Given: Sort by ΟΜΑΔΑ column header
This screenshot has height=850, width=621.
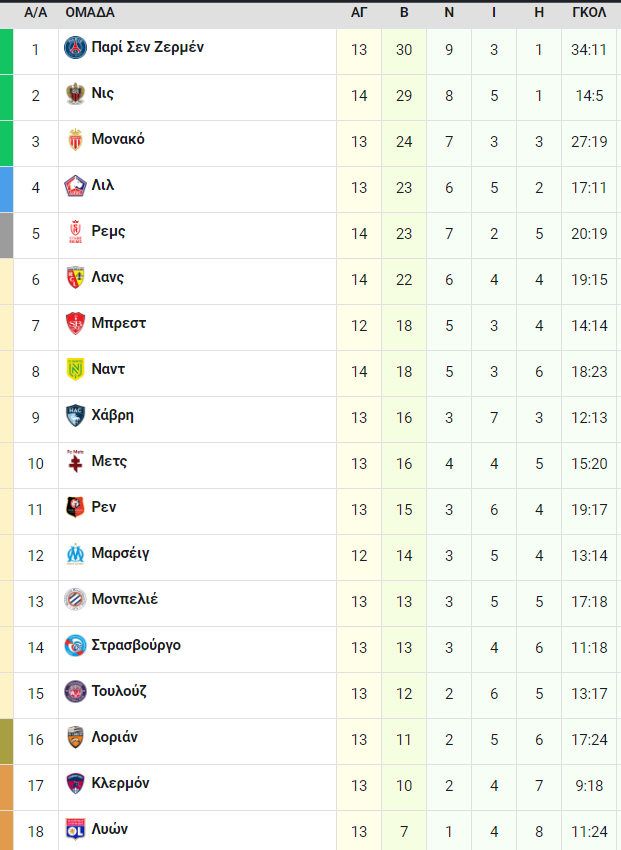Looking at the screenshot, I should point(90,12).
